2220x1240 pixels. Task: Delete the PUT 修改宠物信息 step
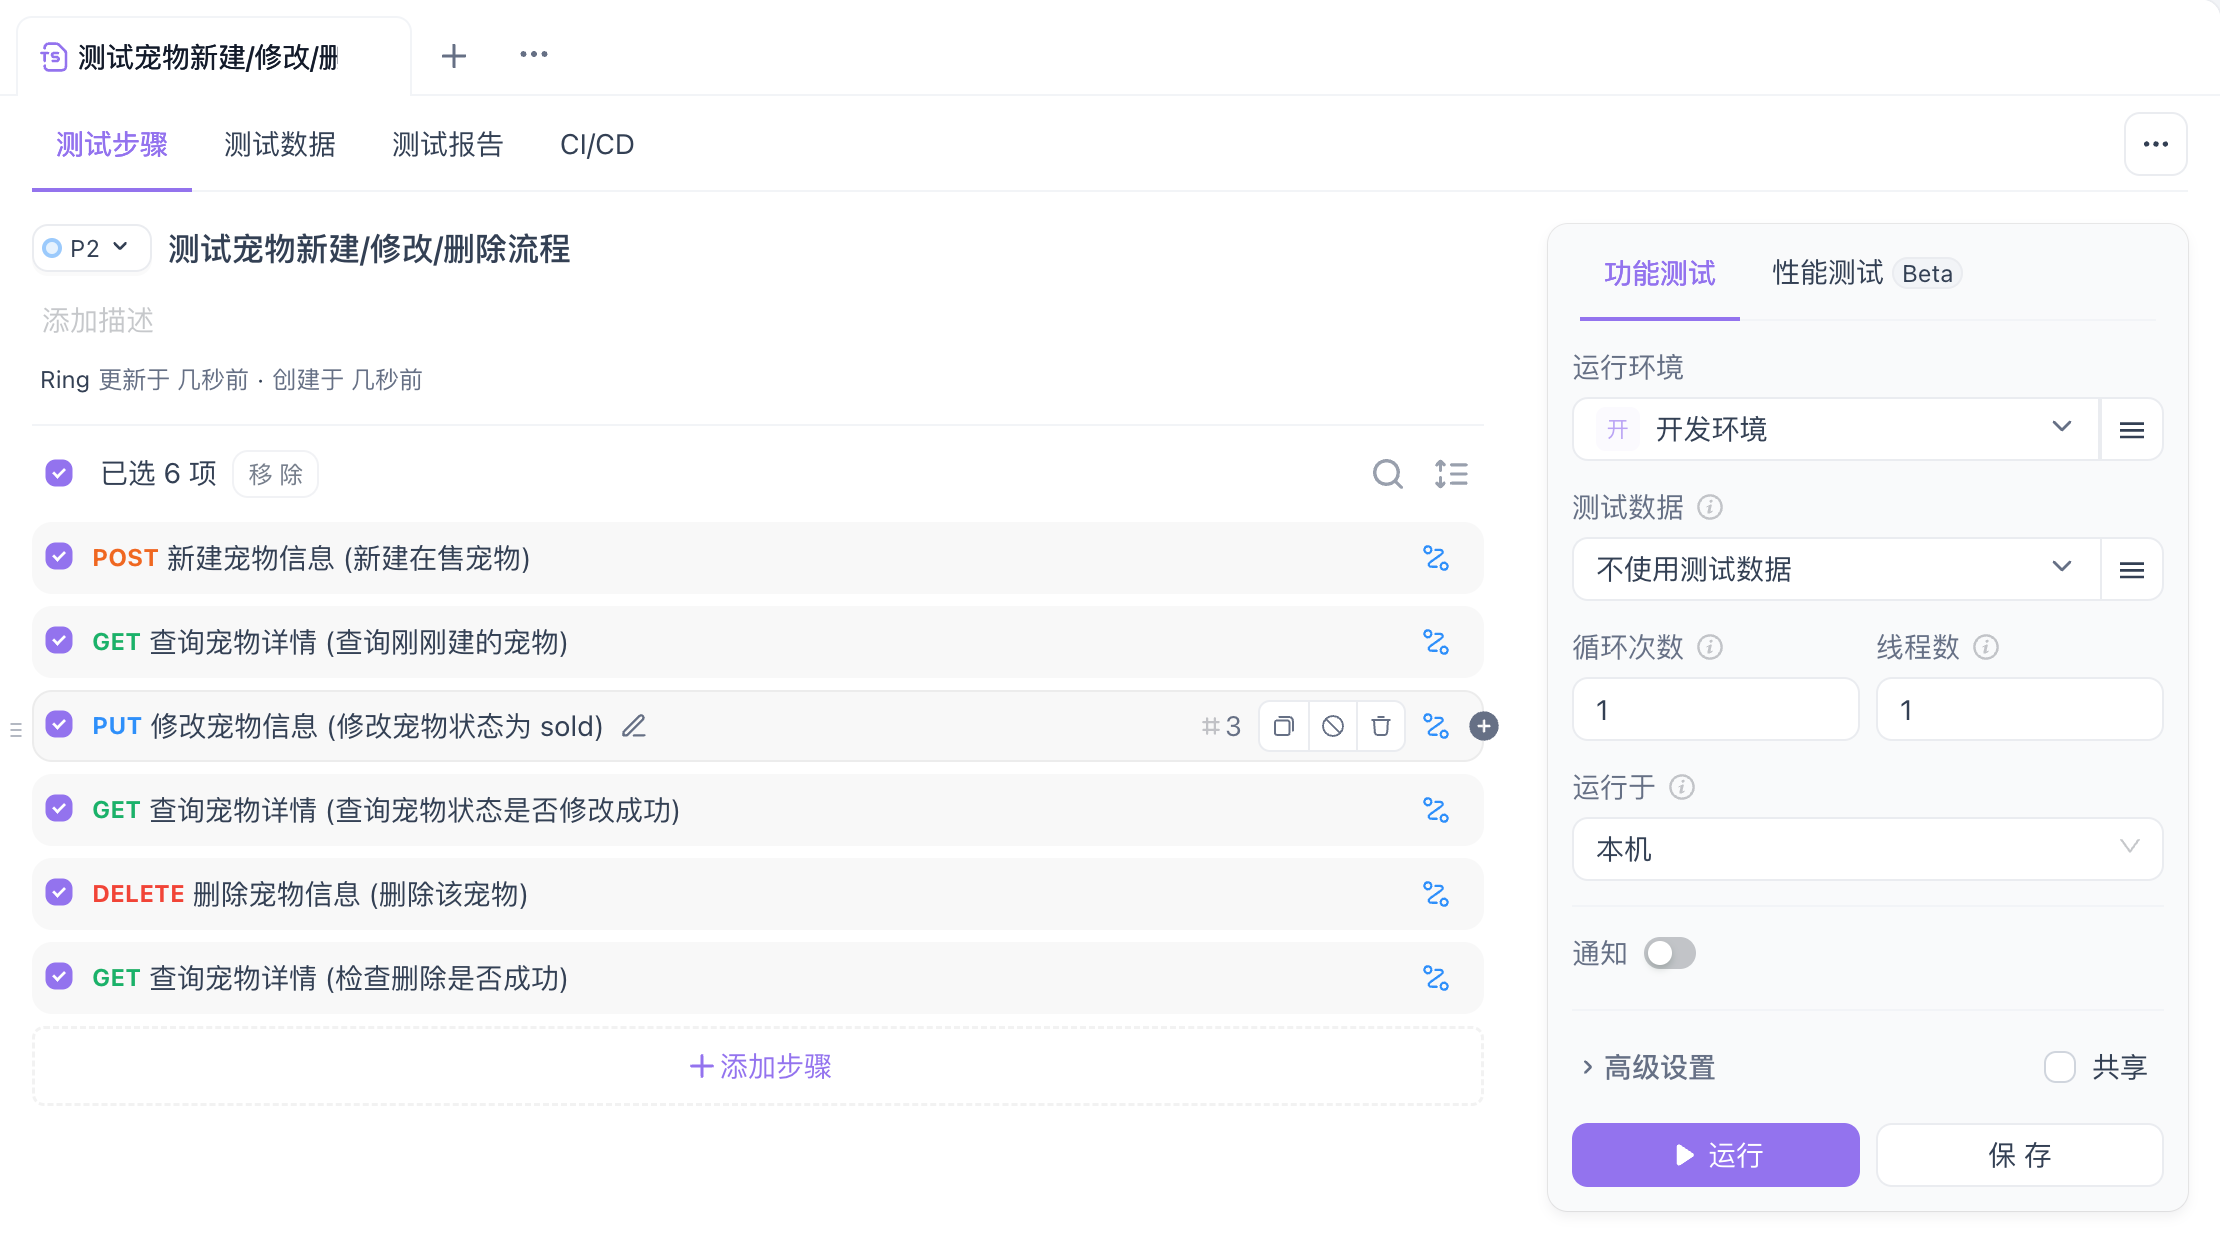pyautogui.click(x=1381, y=726)
